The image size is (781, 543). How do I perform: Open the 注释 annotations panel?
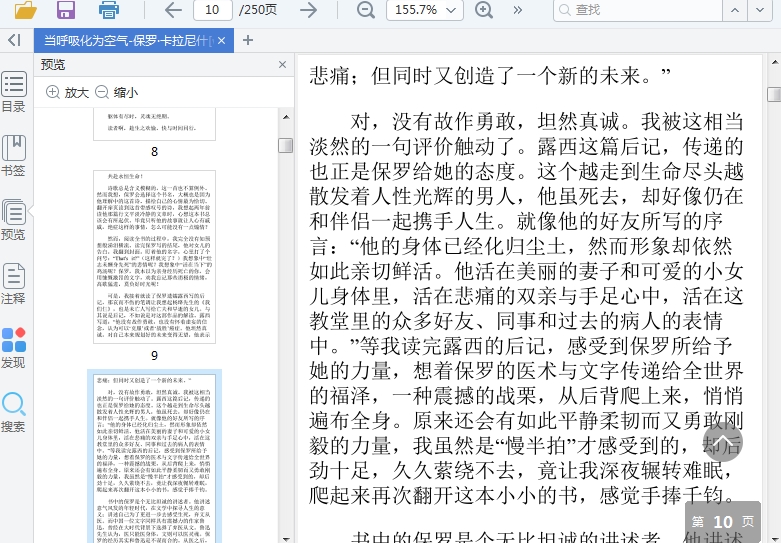[x=13, y=283]
